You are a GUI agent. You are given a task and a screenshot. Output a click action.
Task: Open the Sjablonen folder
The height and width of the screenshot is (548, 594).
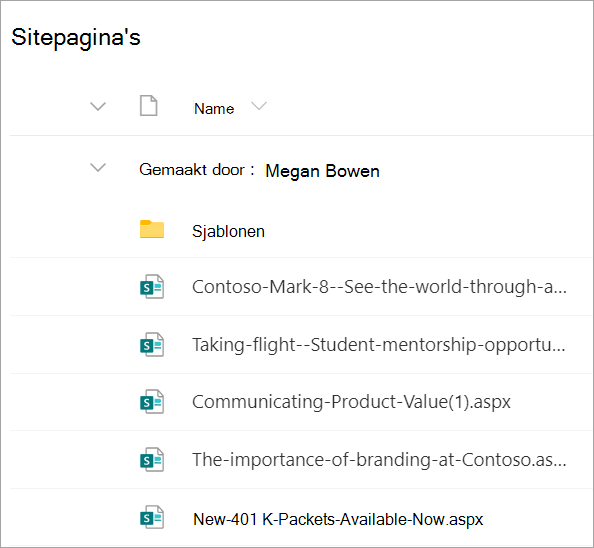pyautogui.click(x=228, y=231)
